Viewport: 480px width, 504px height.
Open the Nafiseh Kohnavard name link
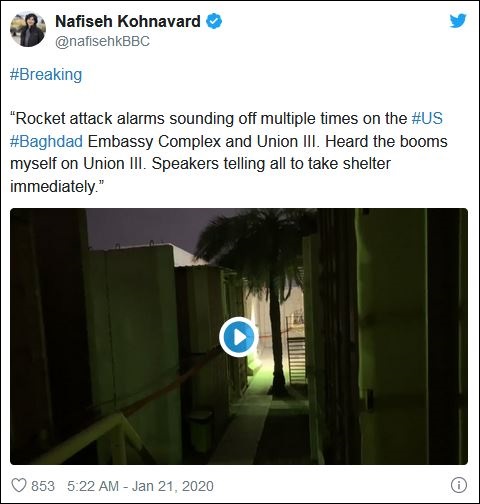click(128, 21)
